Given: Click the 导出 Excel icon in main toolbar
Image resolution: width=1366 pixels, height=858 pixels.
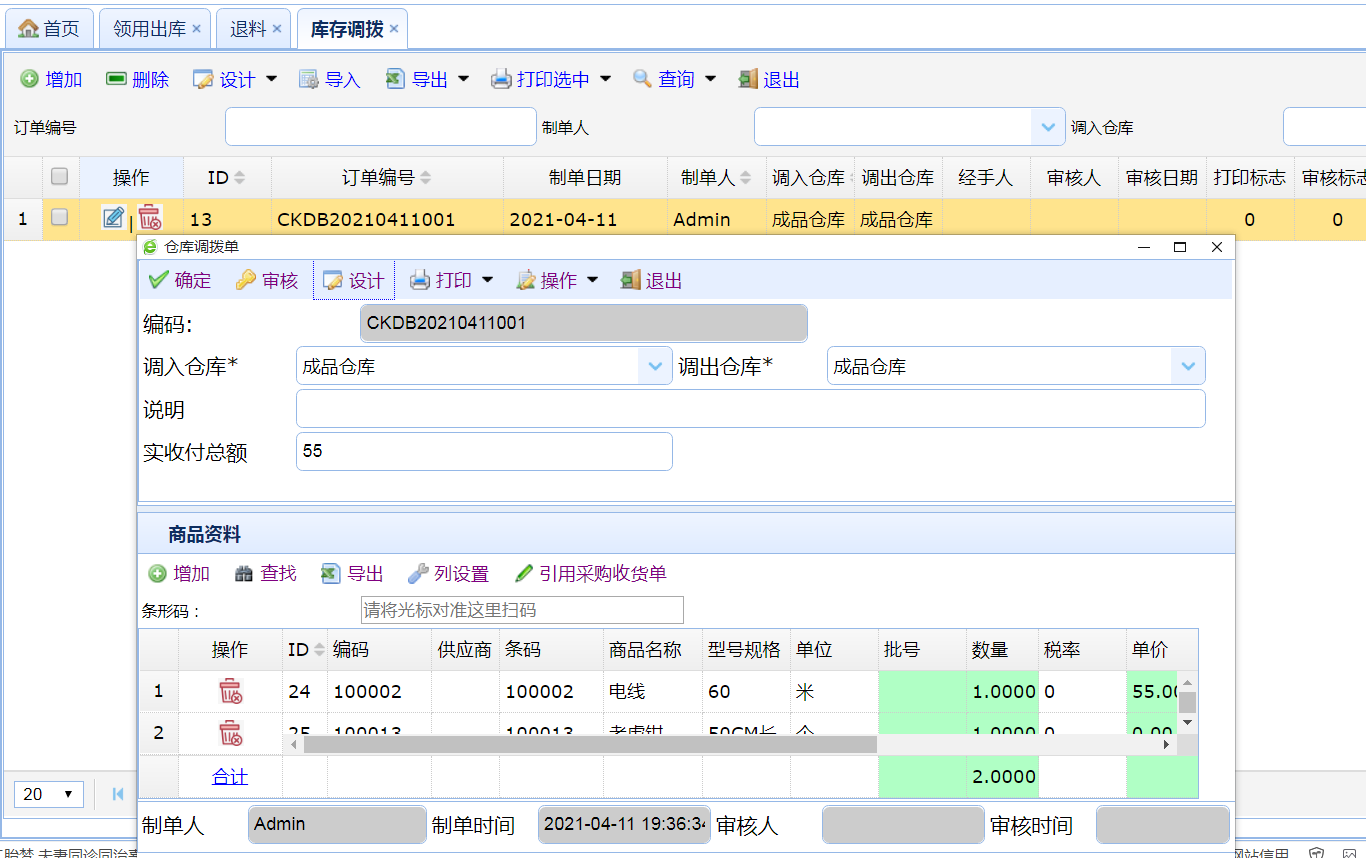Looking at the screenshot, I should click(x=396, y=79).
